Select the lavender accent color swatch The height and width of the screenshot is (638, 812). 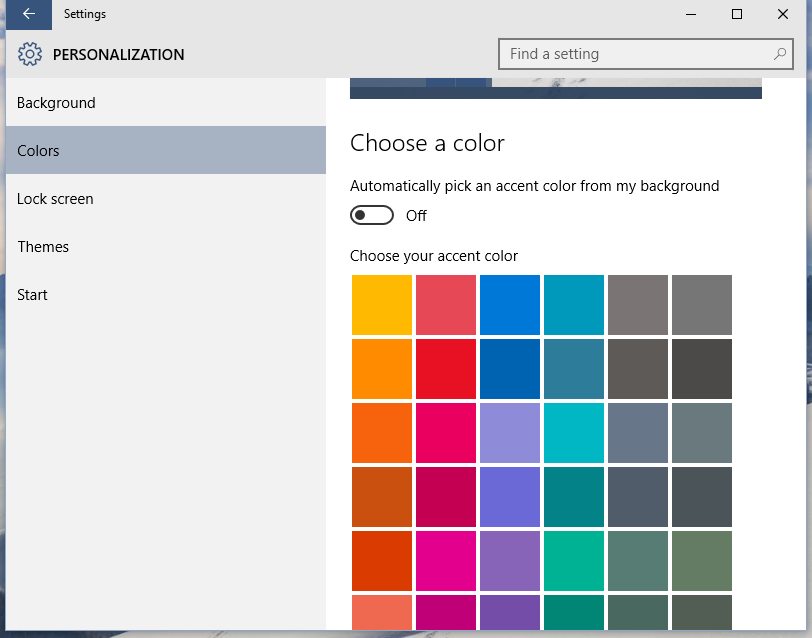[510, 433]
